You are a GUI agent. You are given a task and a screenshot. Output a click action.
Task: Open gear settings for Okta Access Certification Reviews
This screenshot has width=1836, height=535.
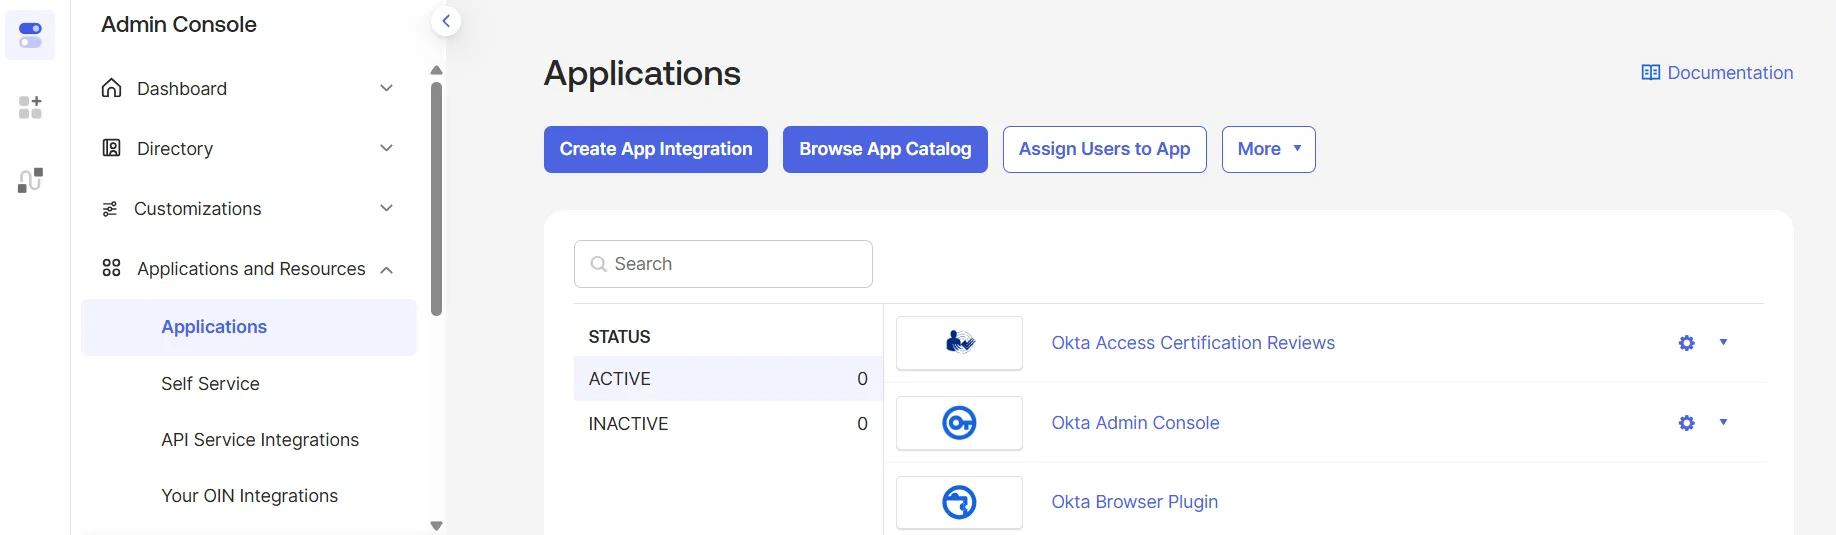[x=1687, y=343]
